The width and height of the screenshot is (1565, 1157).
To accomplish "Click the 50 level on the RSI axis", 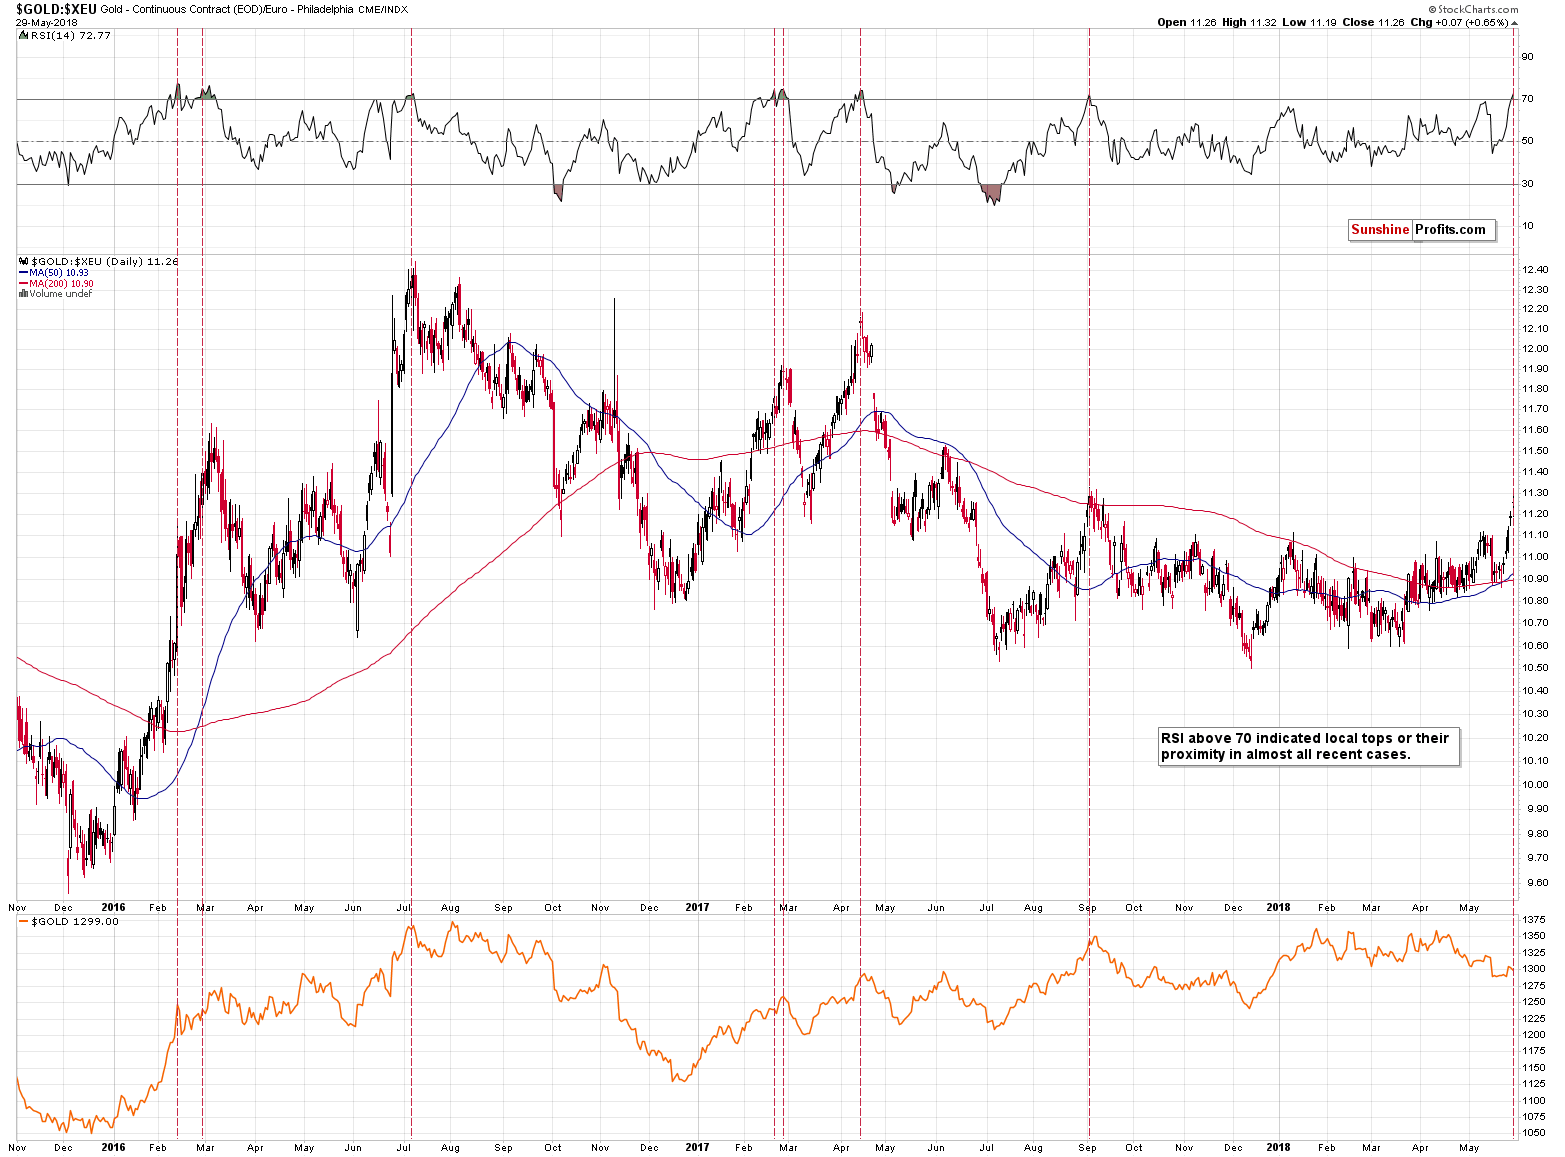I will (1527, 141).
